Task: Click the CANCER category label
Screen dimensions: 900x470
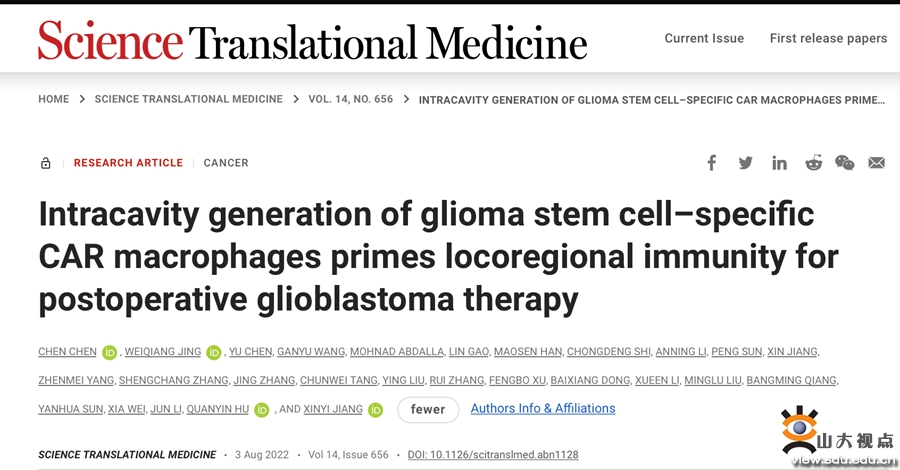Action: tap(226, 163)
